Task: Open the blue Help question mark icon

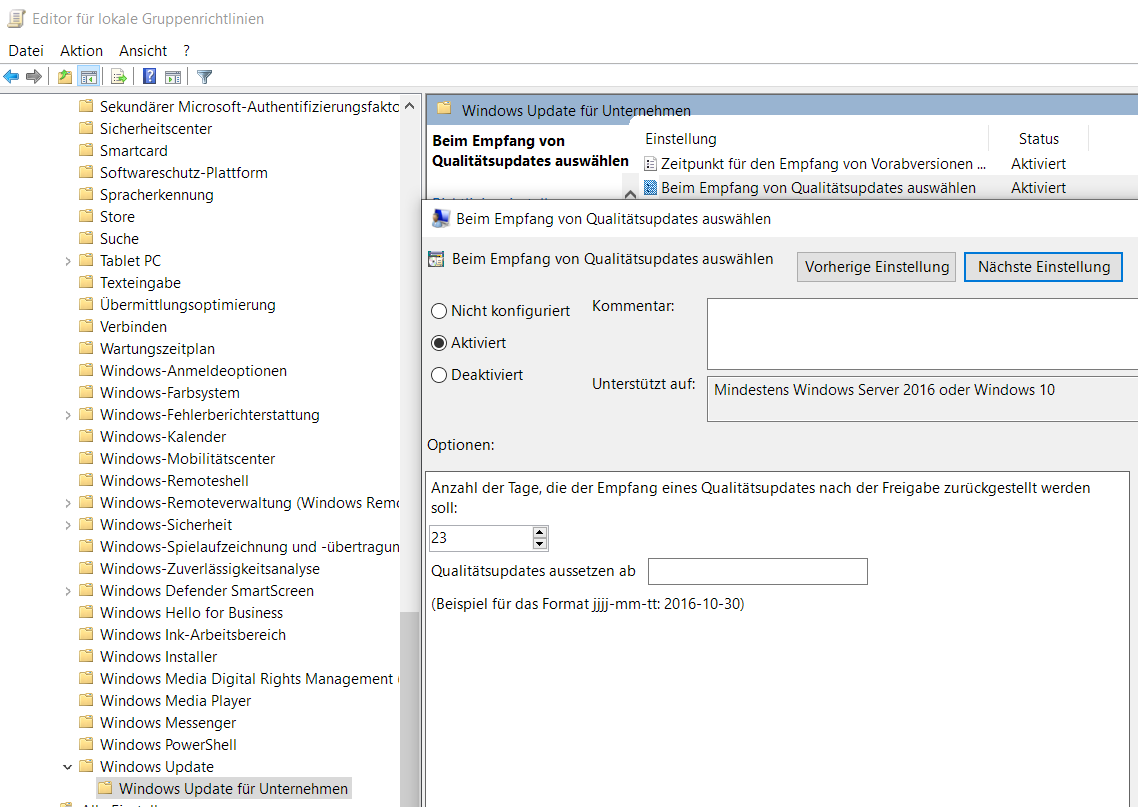Action: tap(150, 76)
